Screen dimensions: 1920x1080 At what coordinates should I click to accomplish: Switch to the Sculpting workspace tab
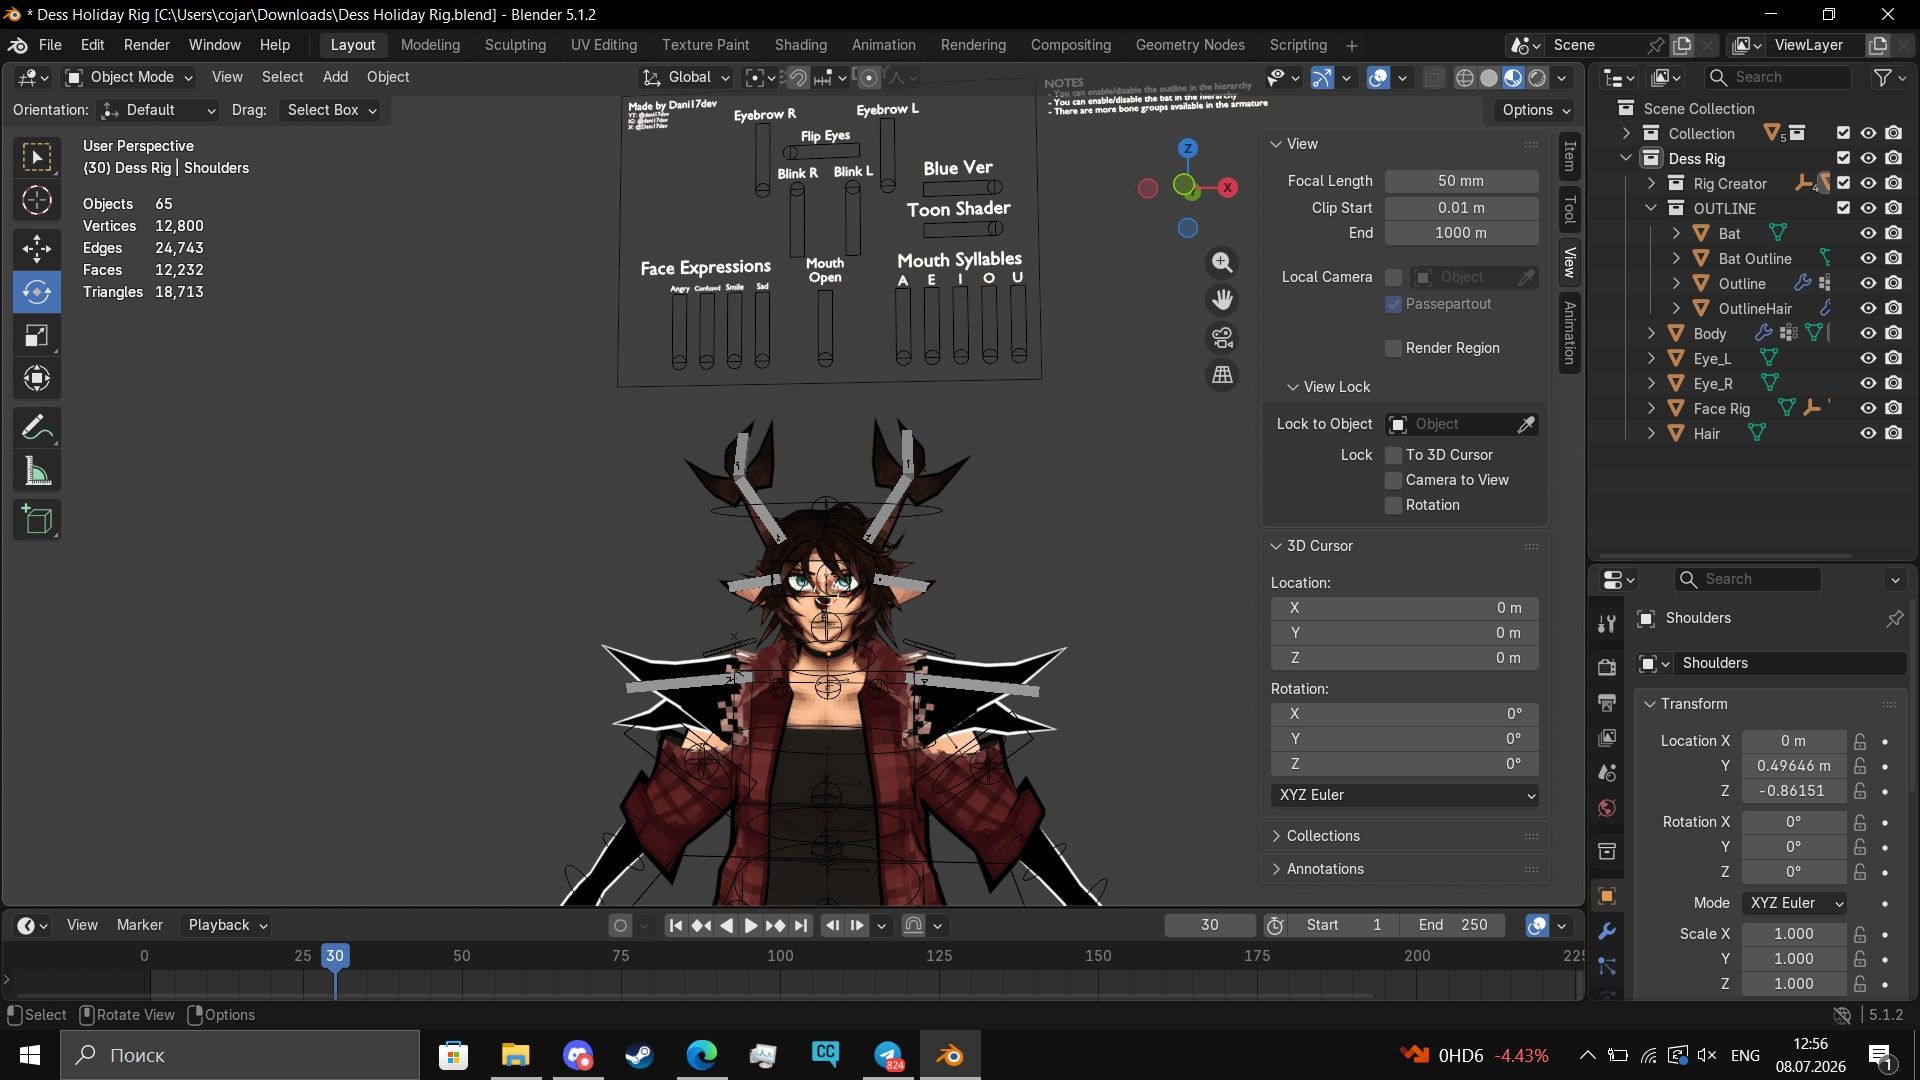click(515, 45)
